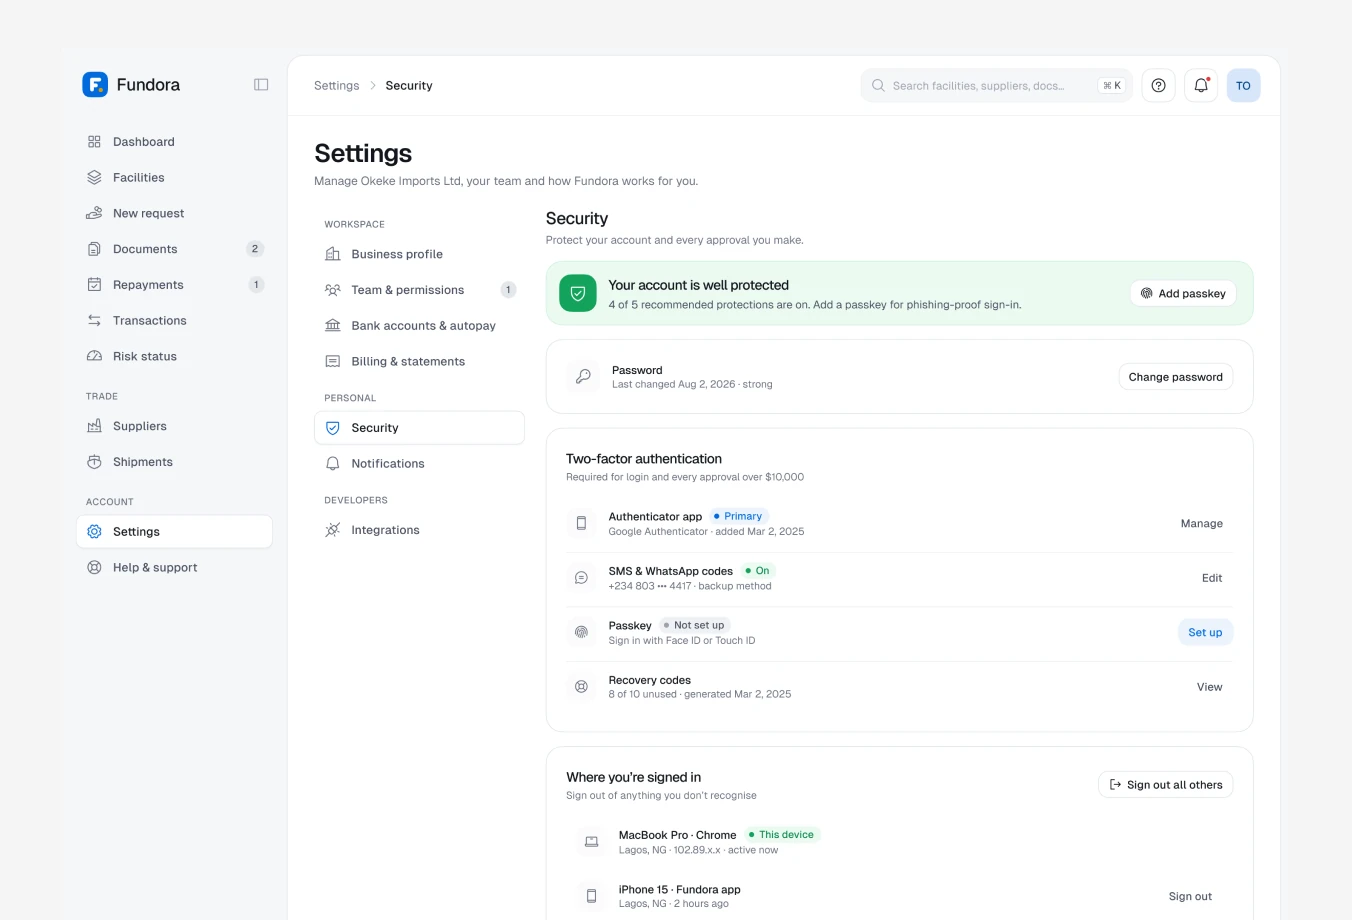Click the Repayments calendar icon
1352x920 pixels.
pos(94,285)
